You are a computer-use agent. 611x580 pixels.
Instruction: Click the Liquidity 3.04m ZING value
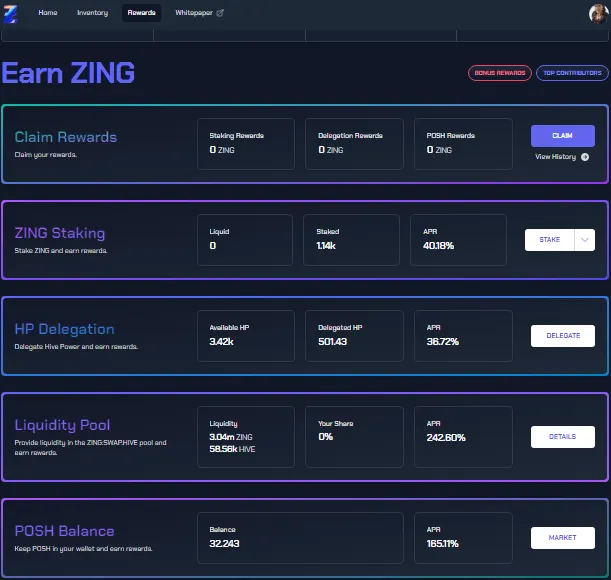231,437
